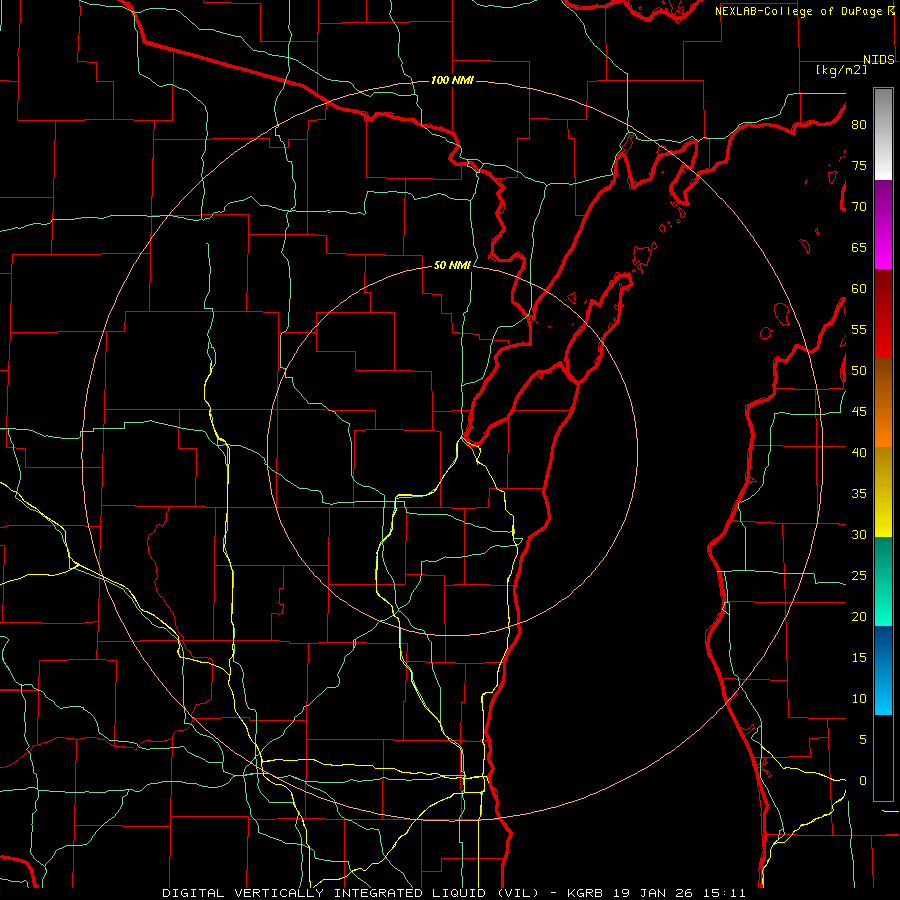Click the 0 value on the scale
The width and height of the screenshot is (900, 900).
(x=863, y=781)
